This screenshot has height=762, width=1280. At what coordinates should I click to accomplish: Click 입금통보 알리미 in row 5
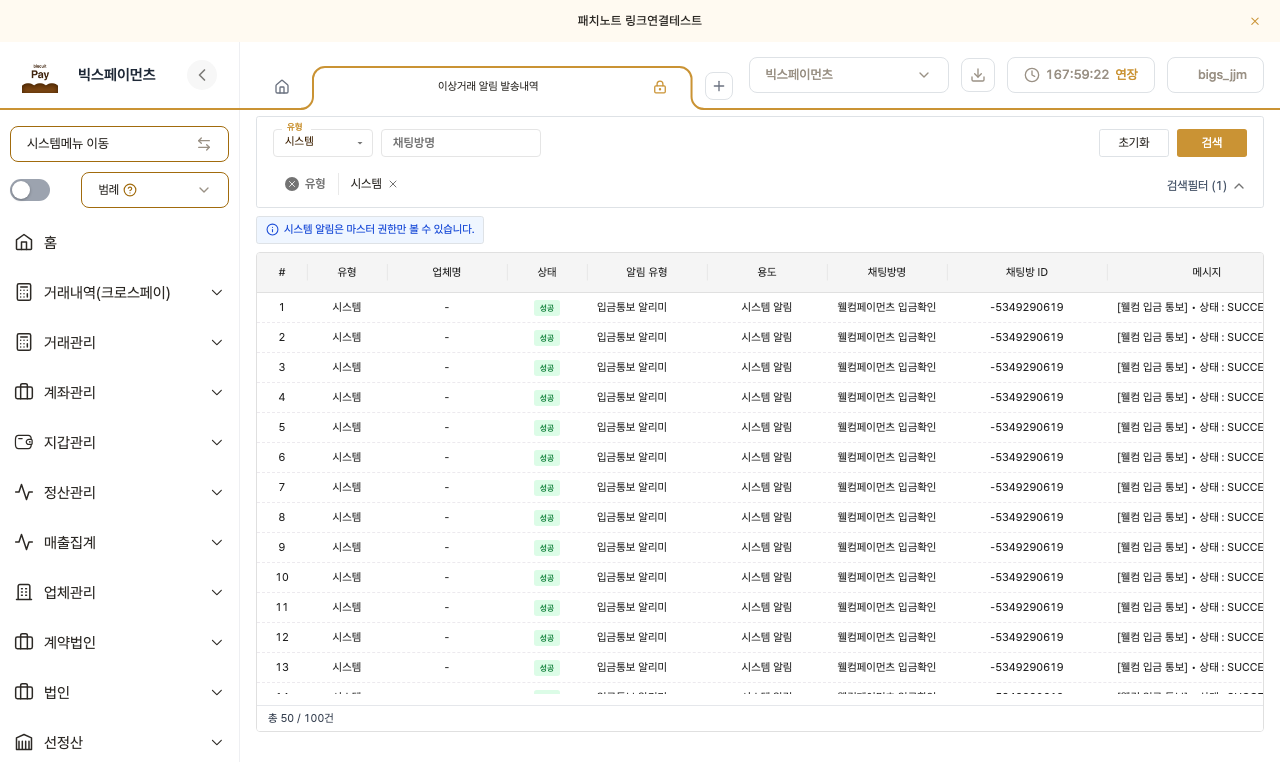632,427
